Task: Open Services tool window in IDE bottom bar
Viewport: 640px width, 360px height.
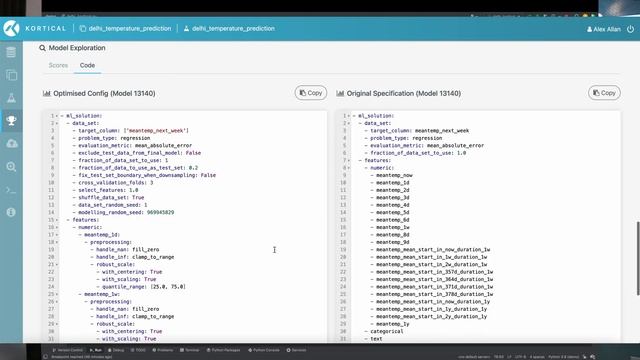Action: point(296,350)
